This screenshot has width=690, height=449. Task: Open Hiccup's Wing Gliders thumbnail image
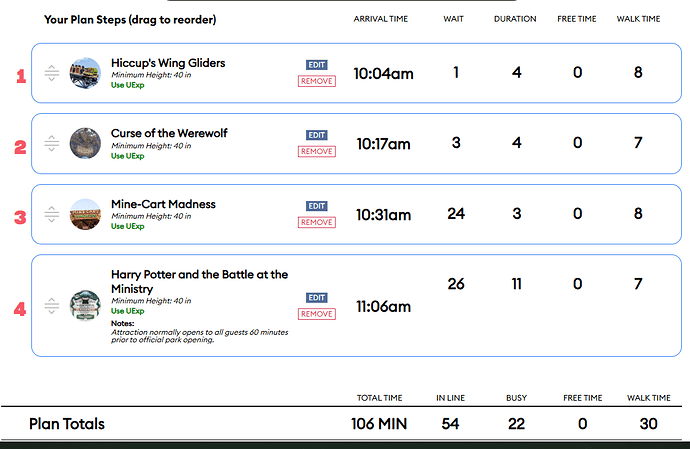(85, 73)
